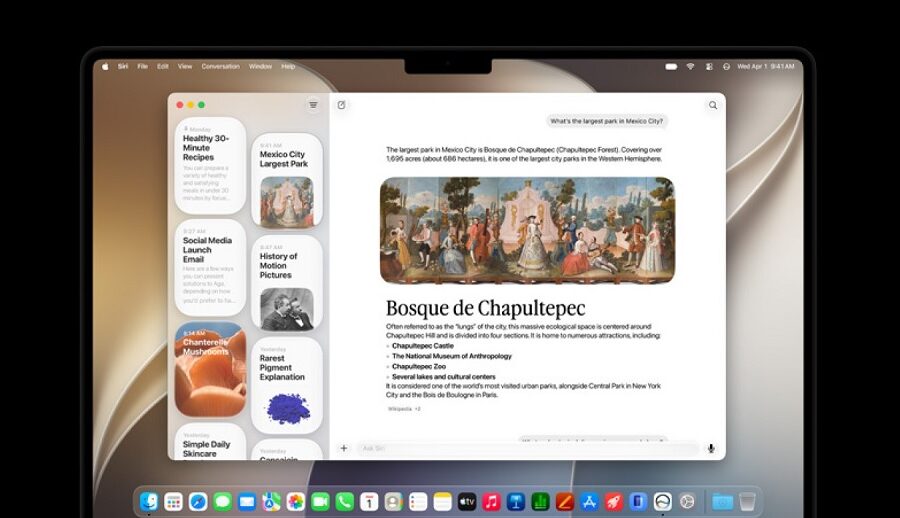Open the File menu

(142, 67)
